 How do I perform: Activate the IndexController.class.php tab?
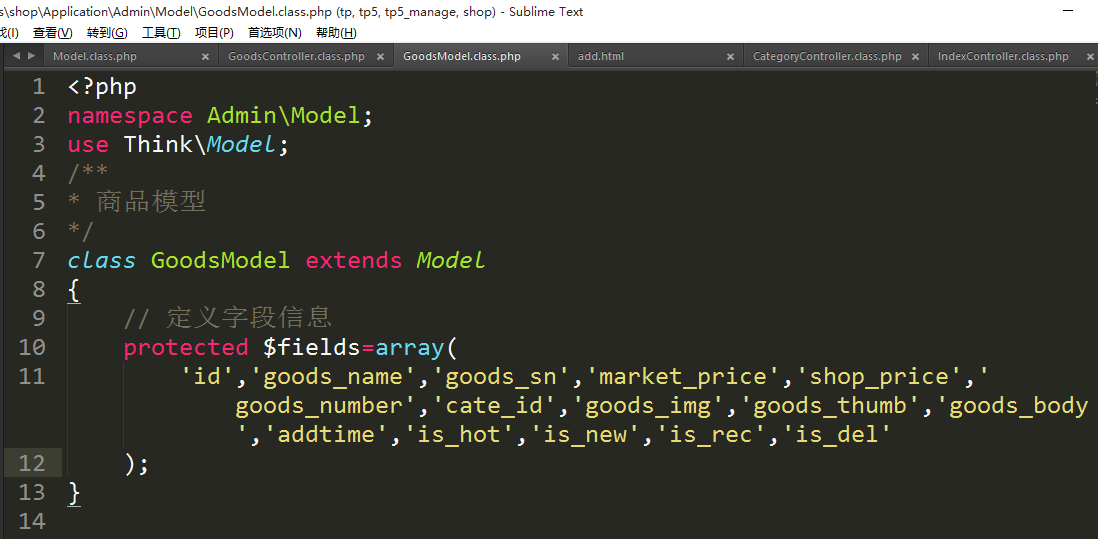point(1003,57)
